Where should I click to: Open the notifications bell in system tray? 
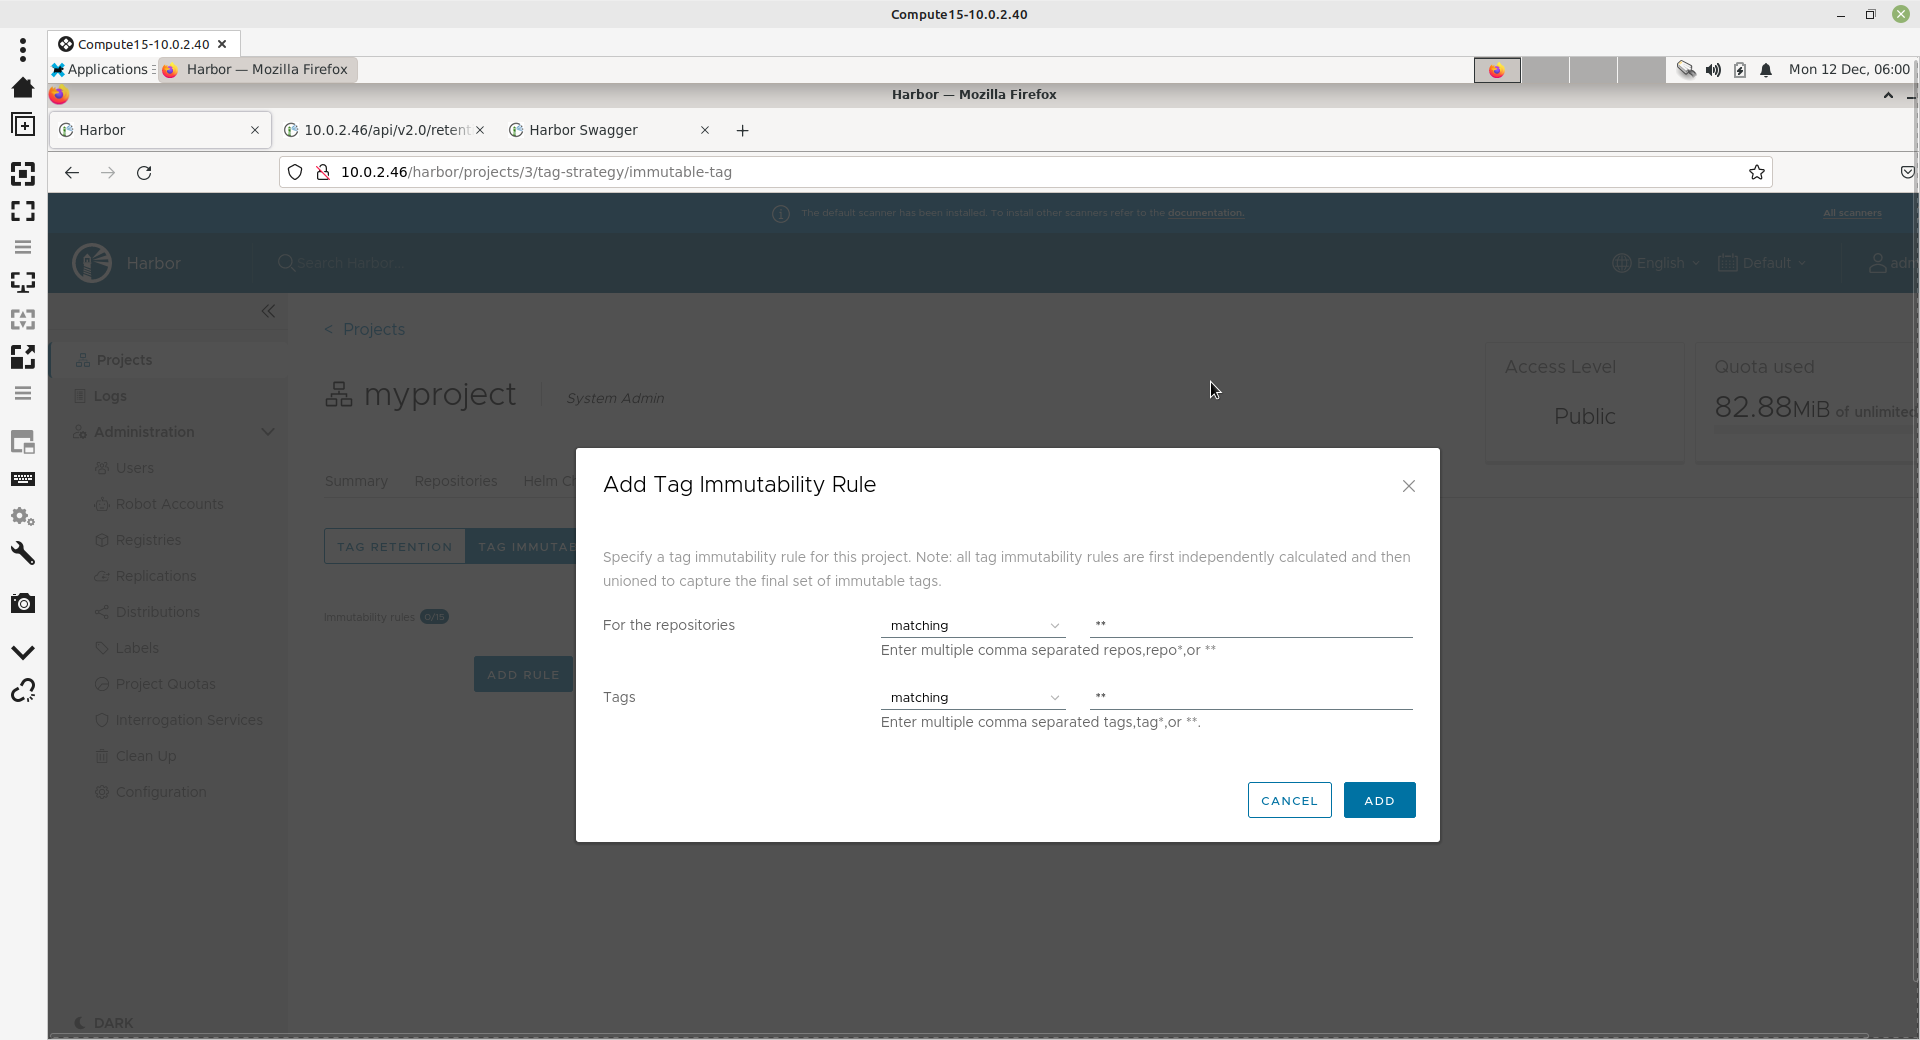(1766, 70)
